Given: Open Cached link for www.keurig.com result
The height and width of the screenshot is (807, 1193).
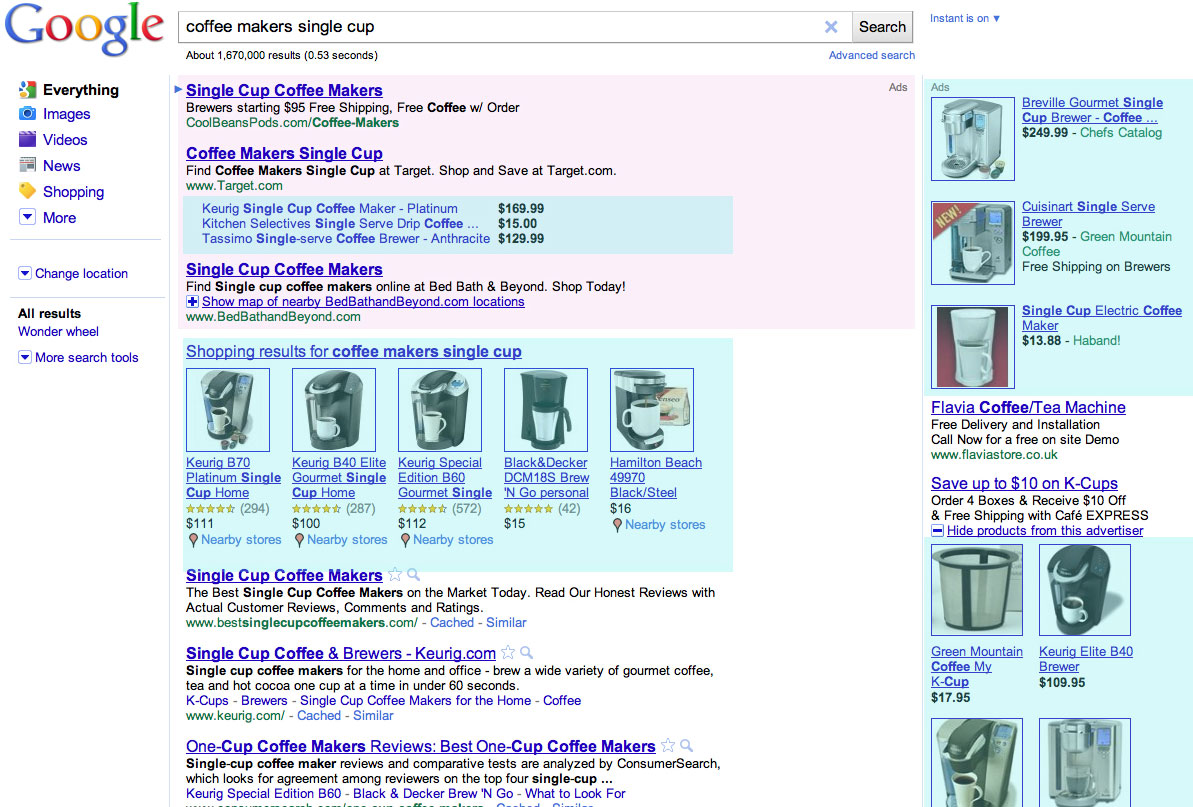Looking at the screenshot, I should coord(319,716).
